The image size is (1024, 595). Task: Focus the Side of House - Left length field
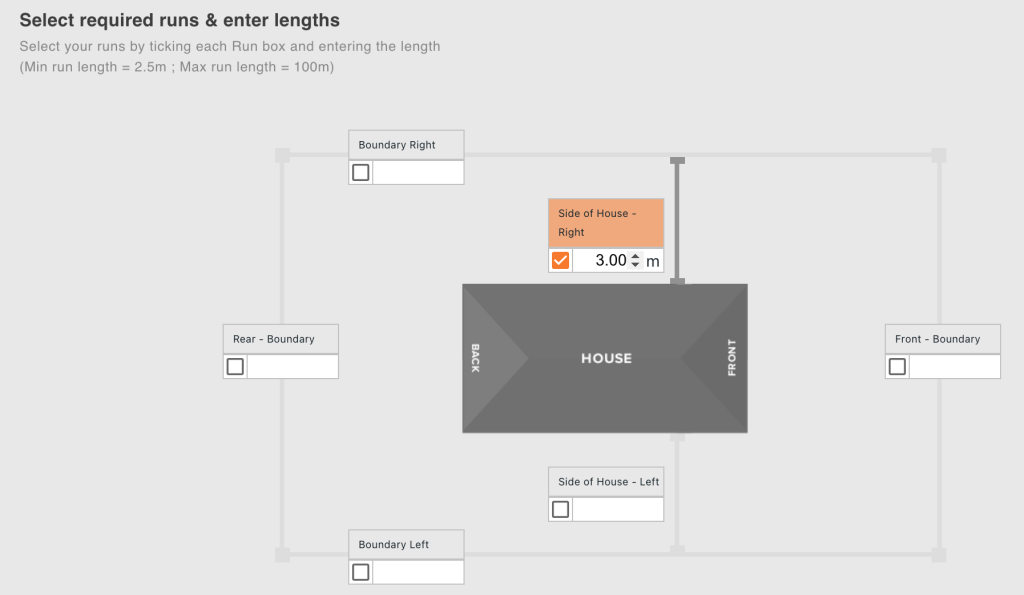point(617,509)
